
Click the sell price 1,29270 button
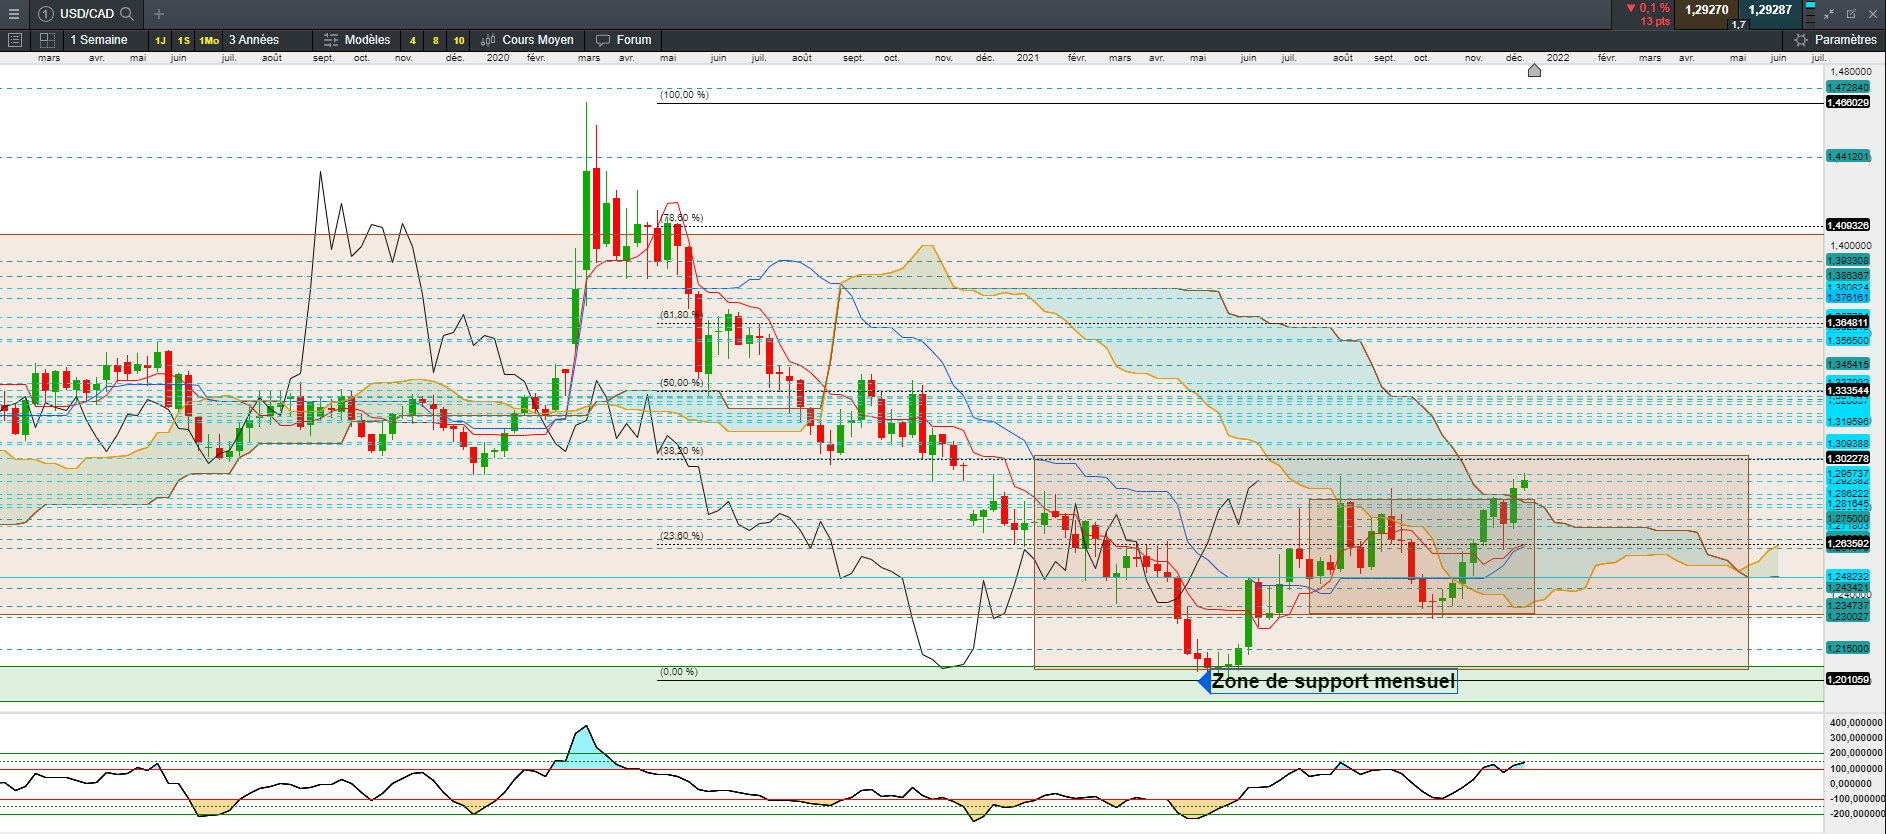pyautogui.click(x=1706, y=10)
